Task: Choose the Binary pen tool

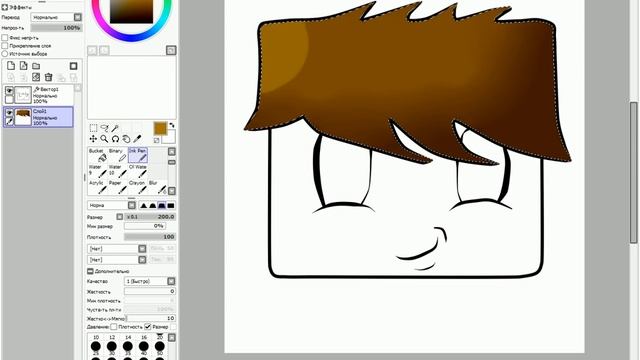Action: click(x=118, y=155)
